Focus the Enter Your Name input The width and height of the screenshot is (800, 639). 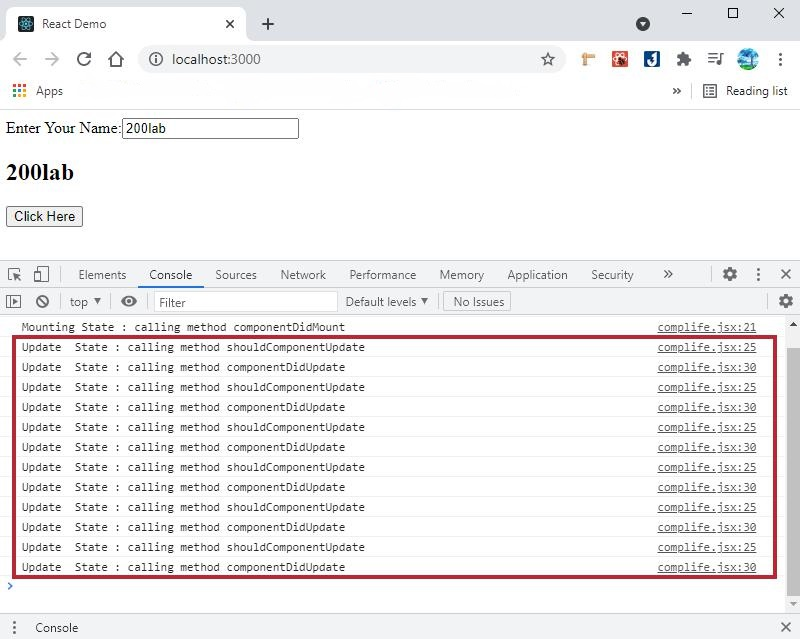[x=210, y=128]
